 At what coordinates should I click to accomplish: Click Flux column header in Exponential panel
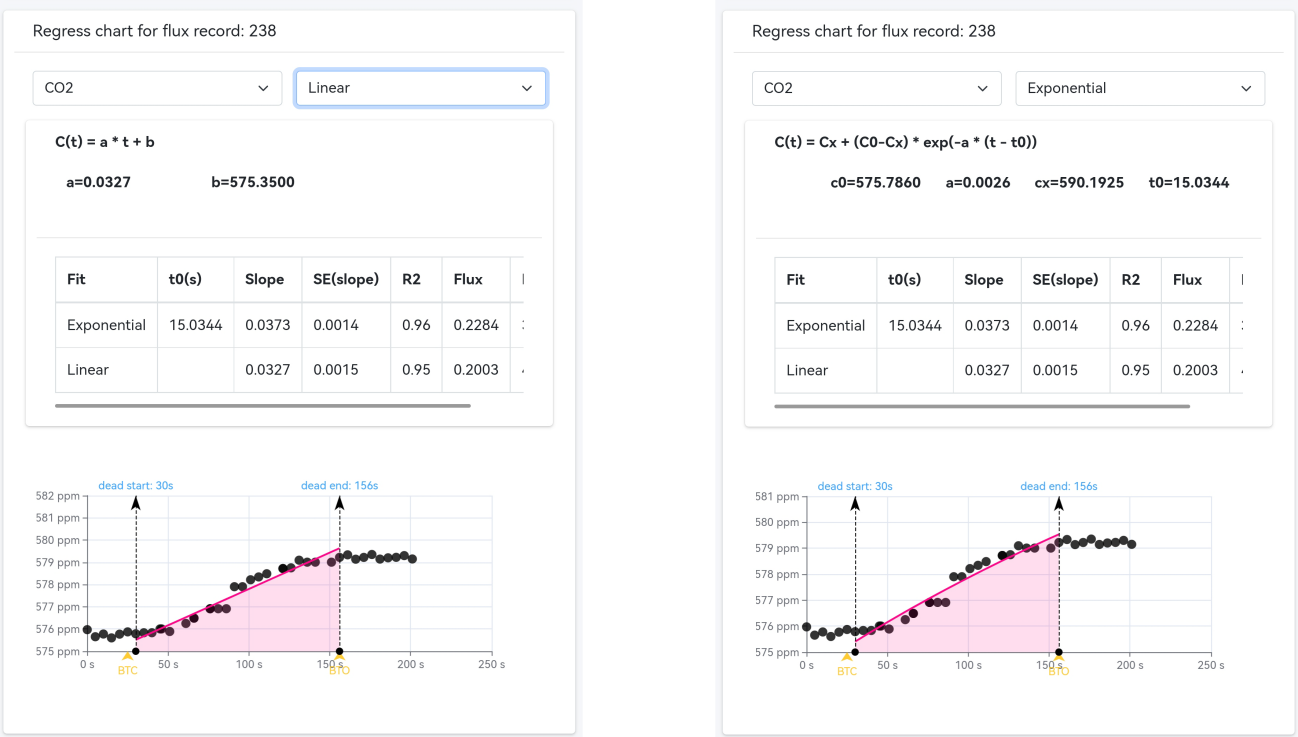click(x=1187, y=280)
